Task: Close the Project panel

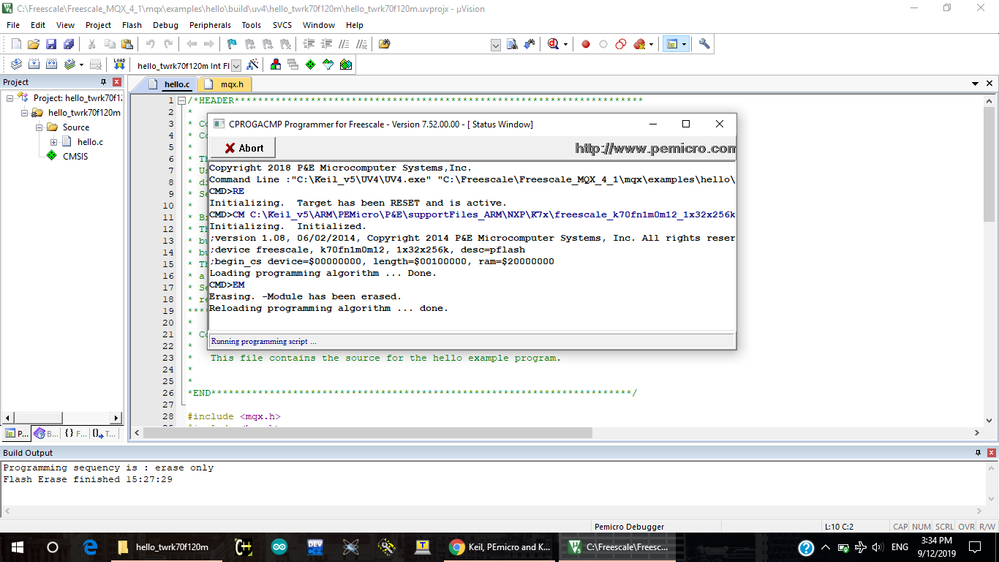Action: coord(117,82)
